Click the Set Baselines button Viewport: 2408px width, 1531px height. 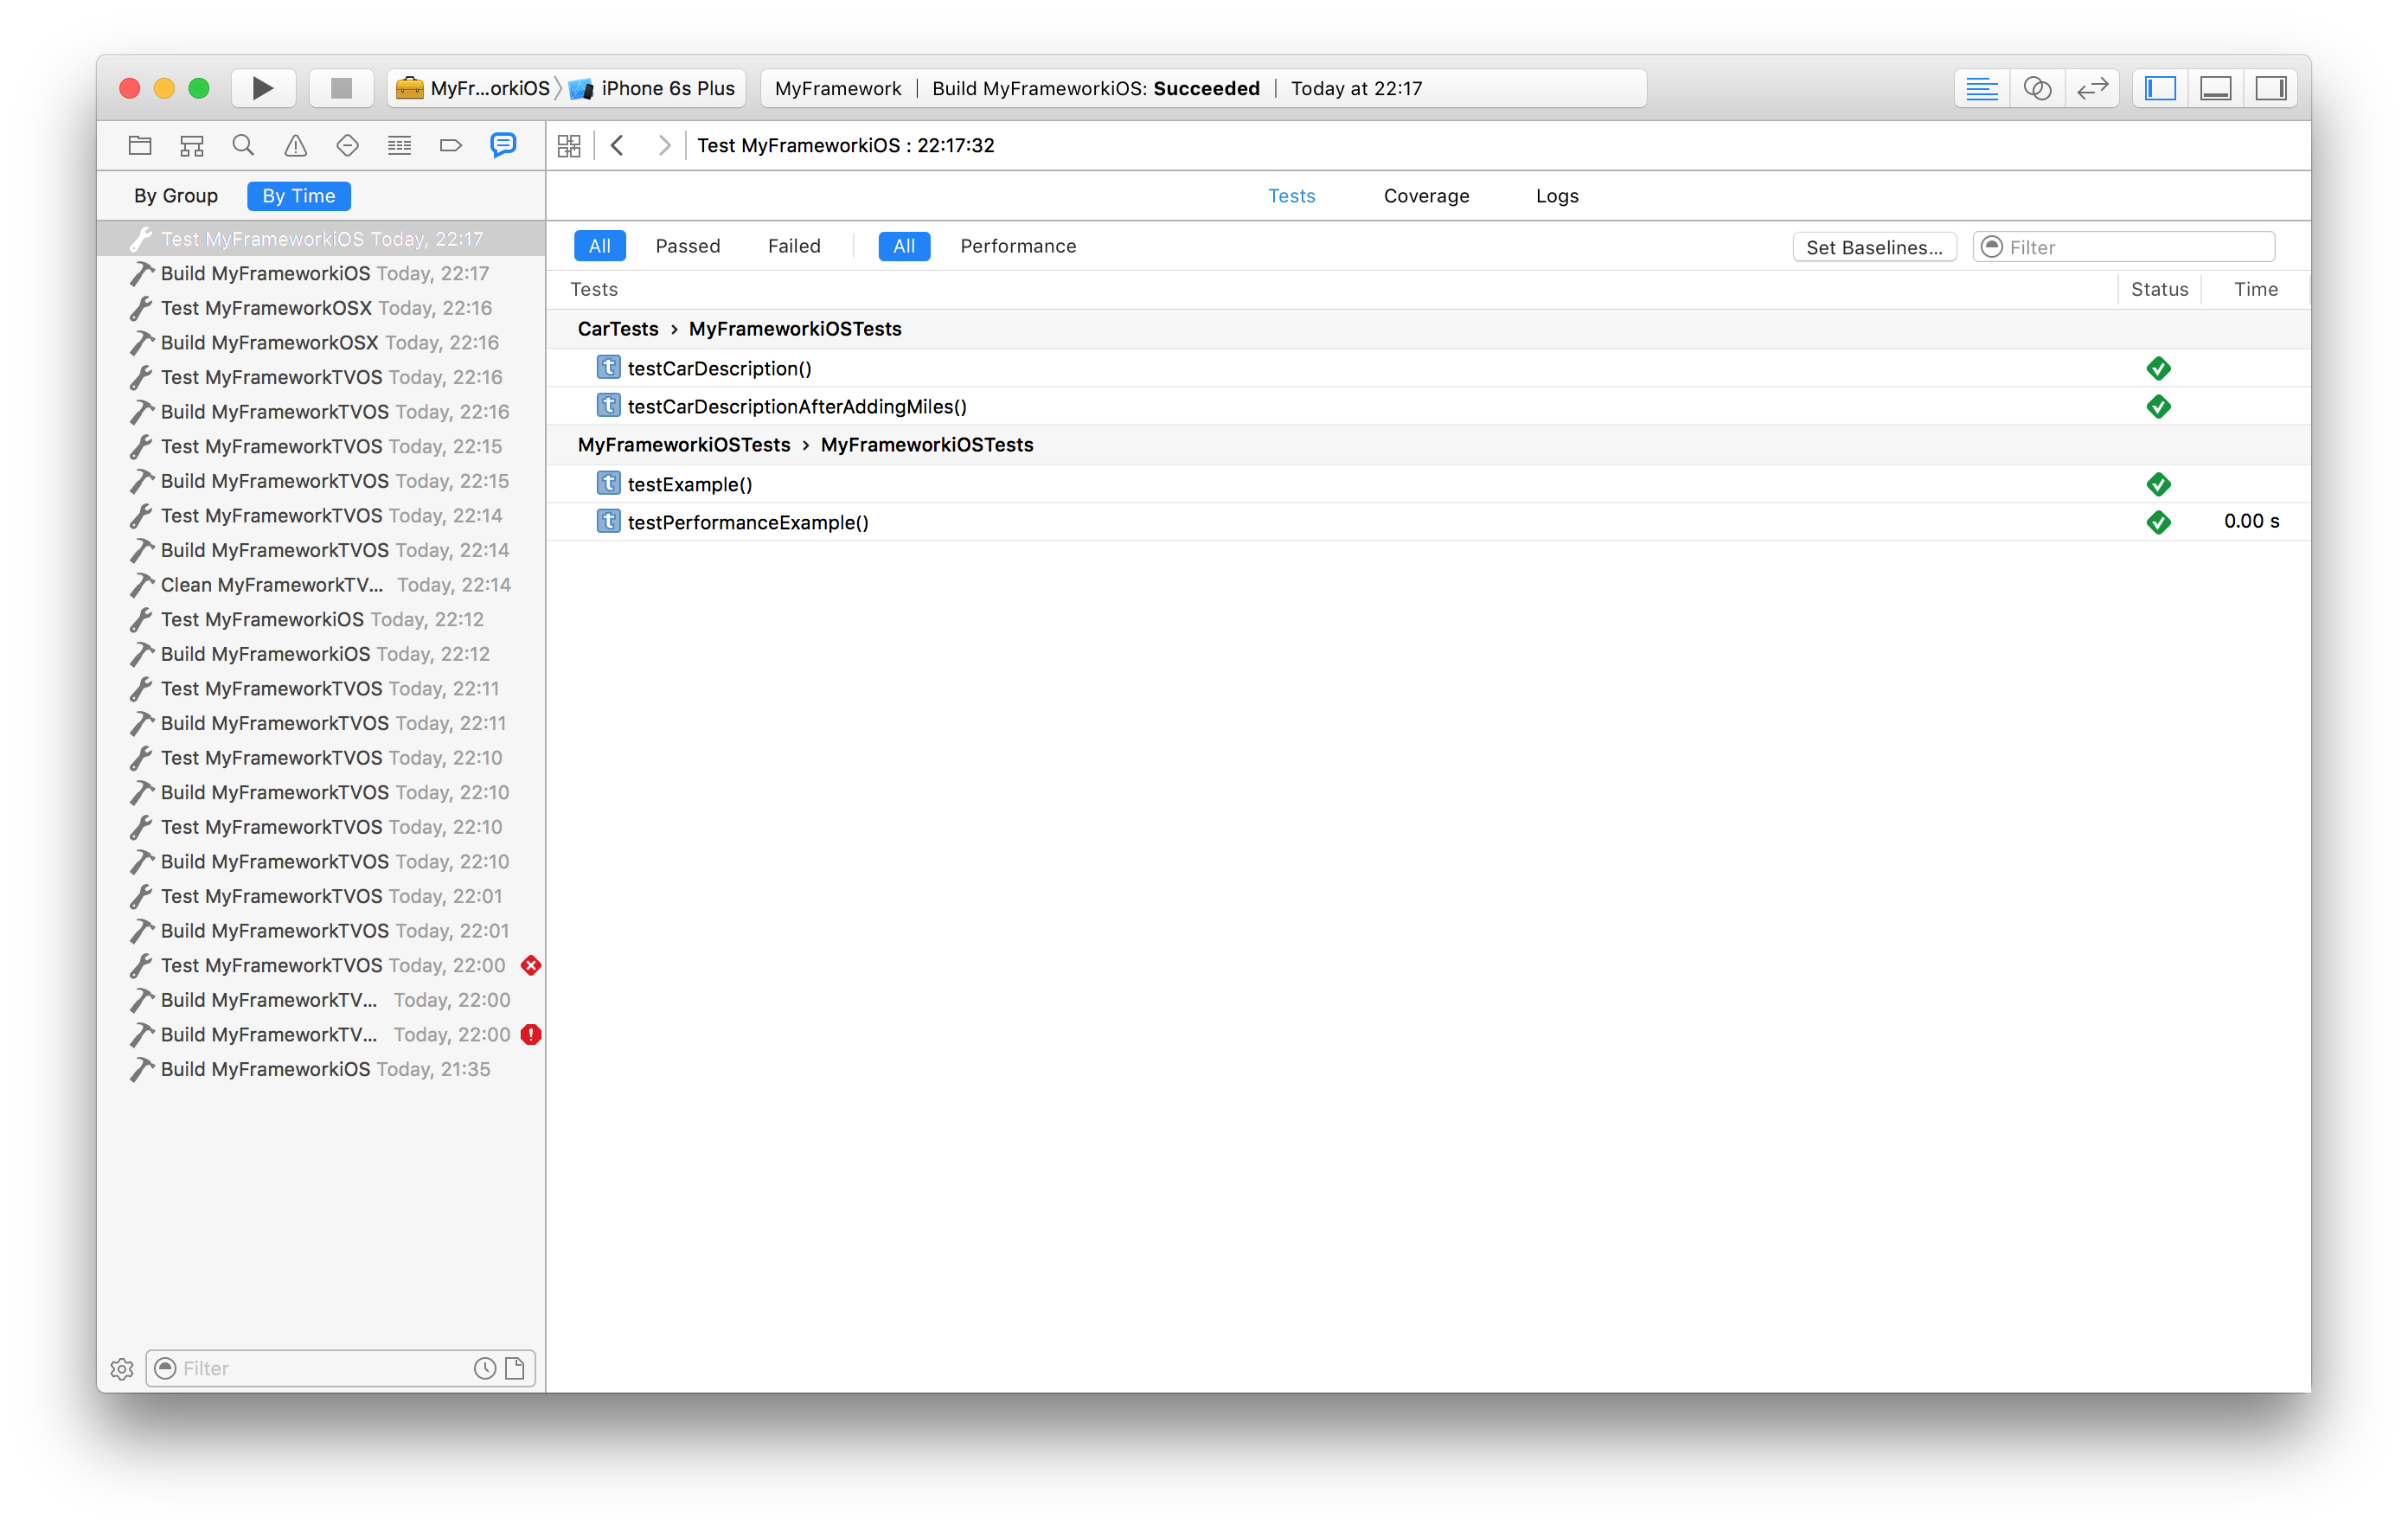tap(1876, 246)
